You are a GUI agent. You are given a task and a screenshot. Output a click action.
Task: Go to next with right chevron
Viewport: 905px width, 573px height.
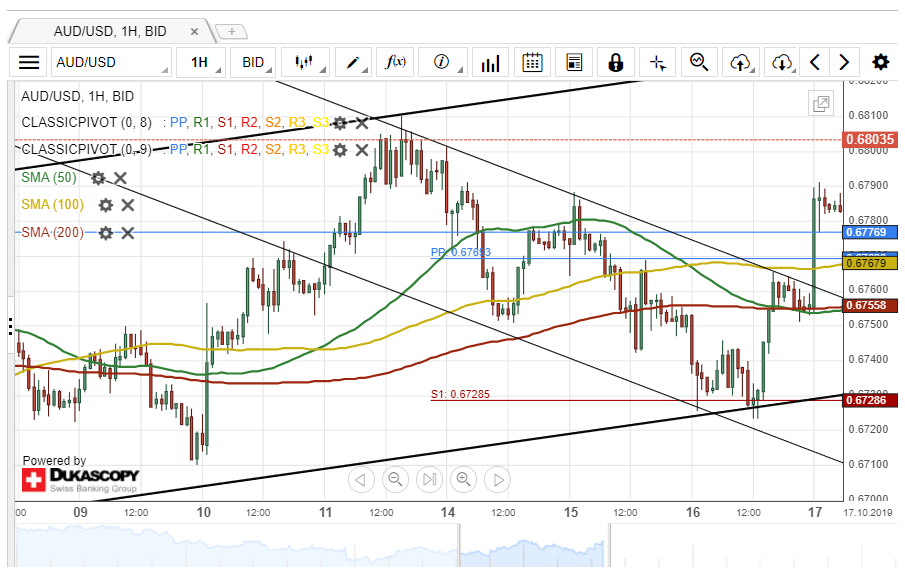[x=844, y=62]
